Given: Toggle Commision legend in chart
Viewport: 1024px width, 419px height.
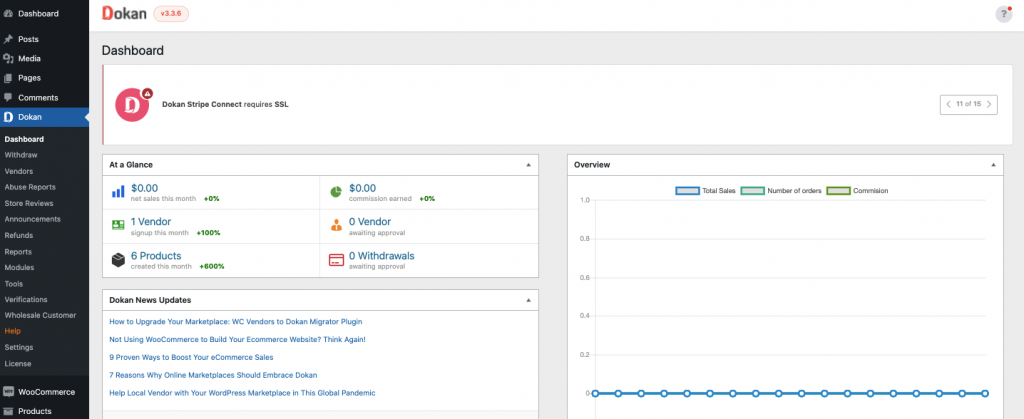Looking at the screenshot, I should point(857,191).
